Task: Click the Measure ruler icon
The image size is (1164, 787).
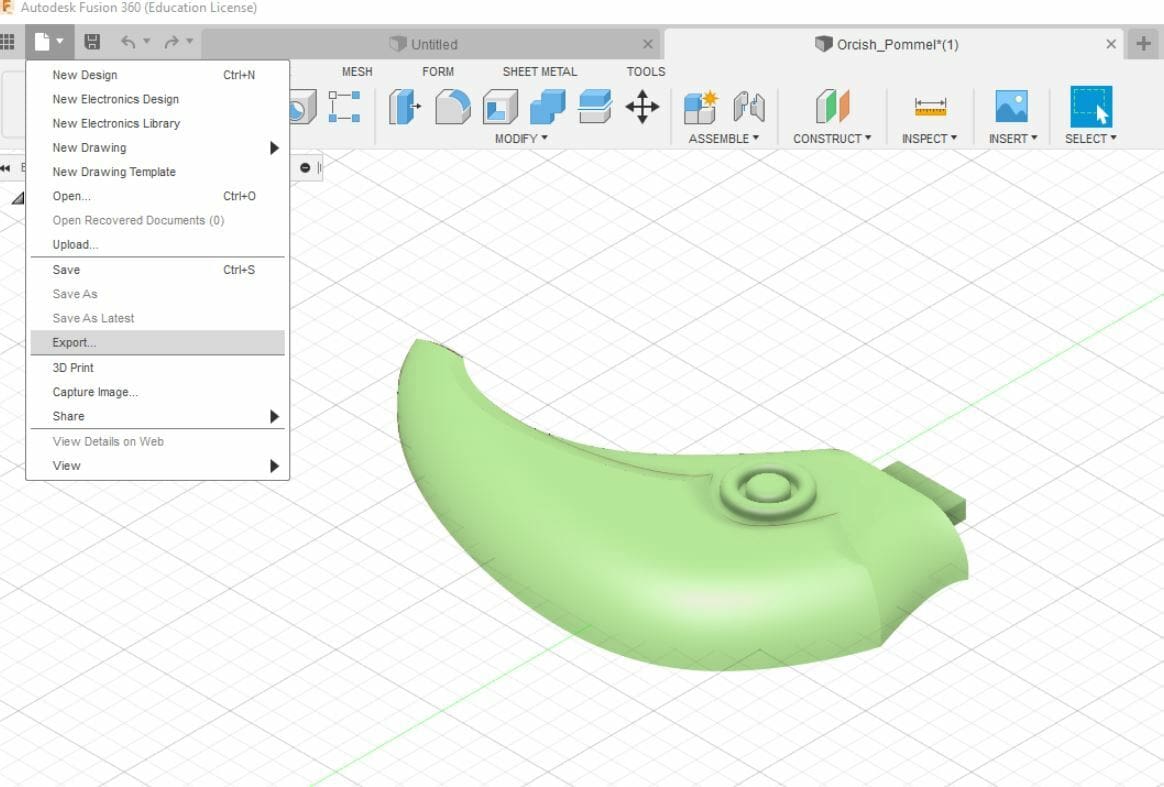Action: [930, 108]
